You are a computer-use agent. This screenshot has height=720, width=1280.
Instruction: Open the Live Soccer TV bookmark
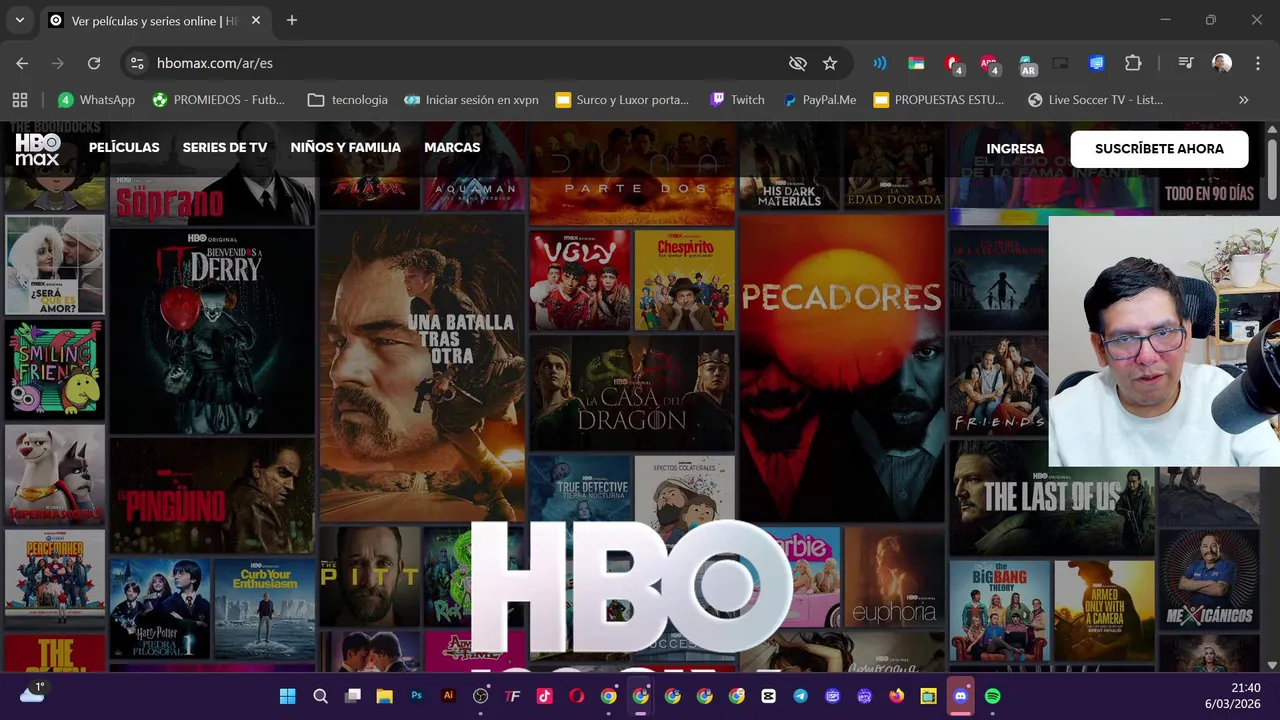click(1095, 100)
